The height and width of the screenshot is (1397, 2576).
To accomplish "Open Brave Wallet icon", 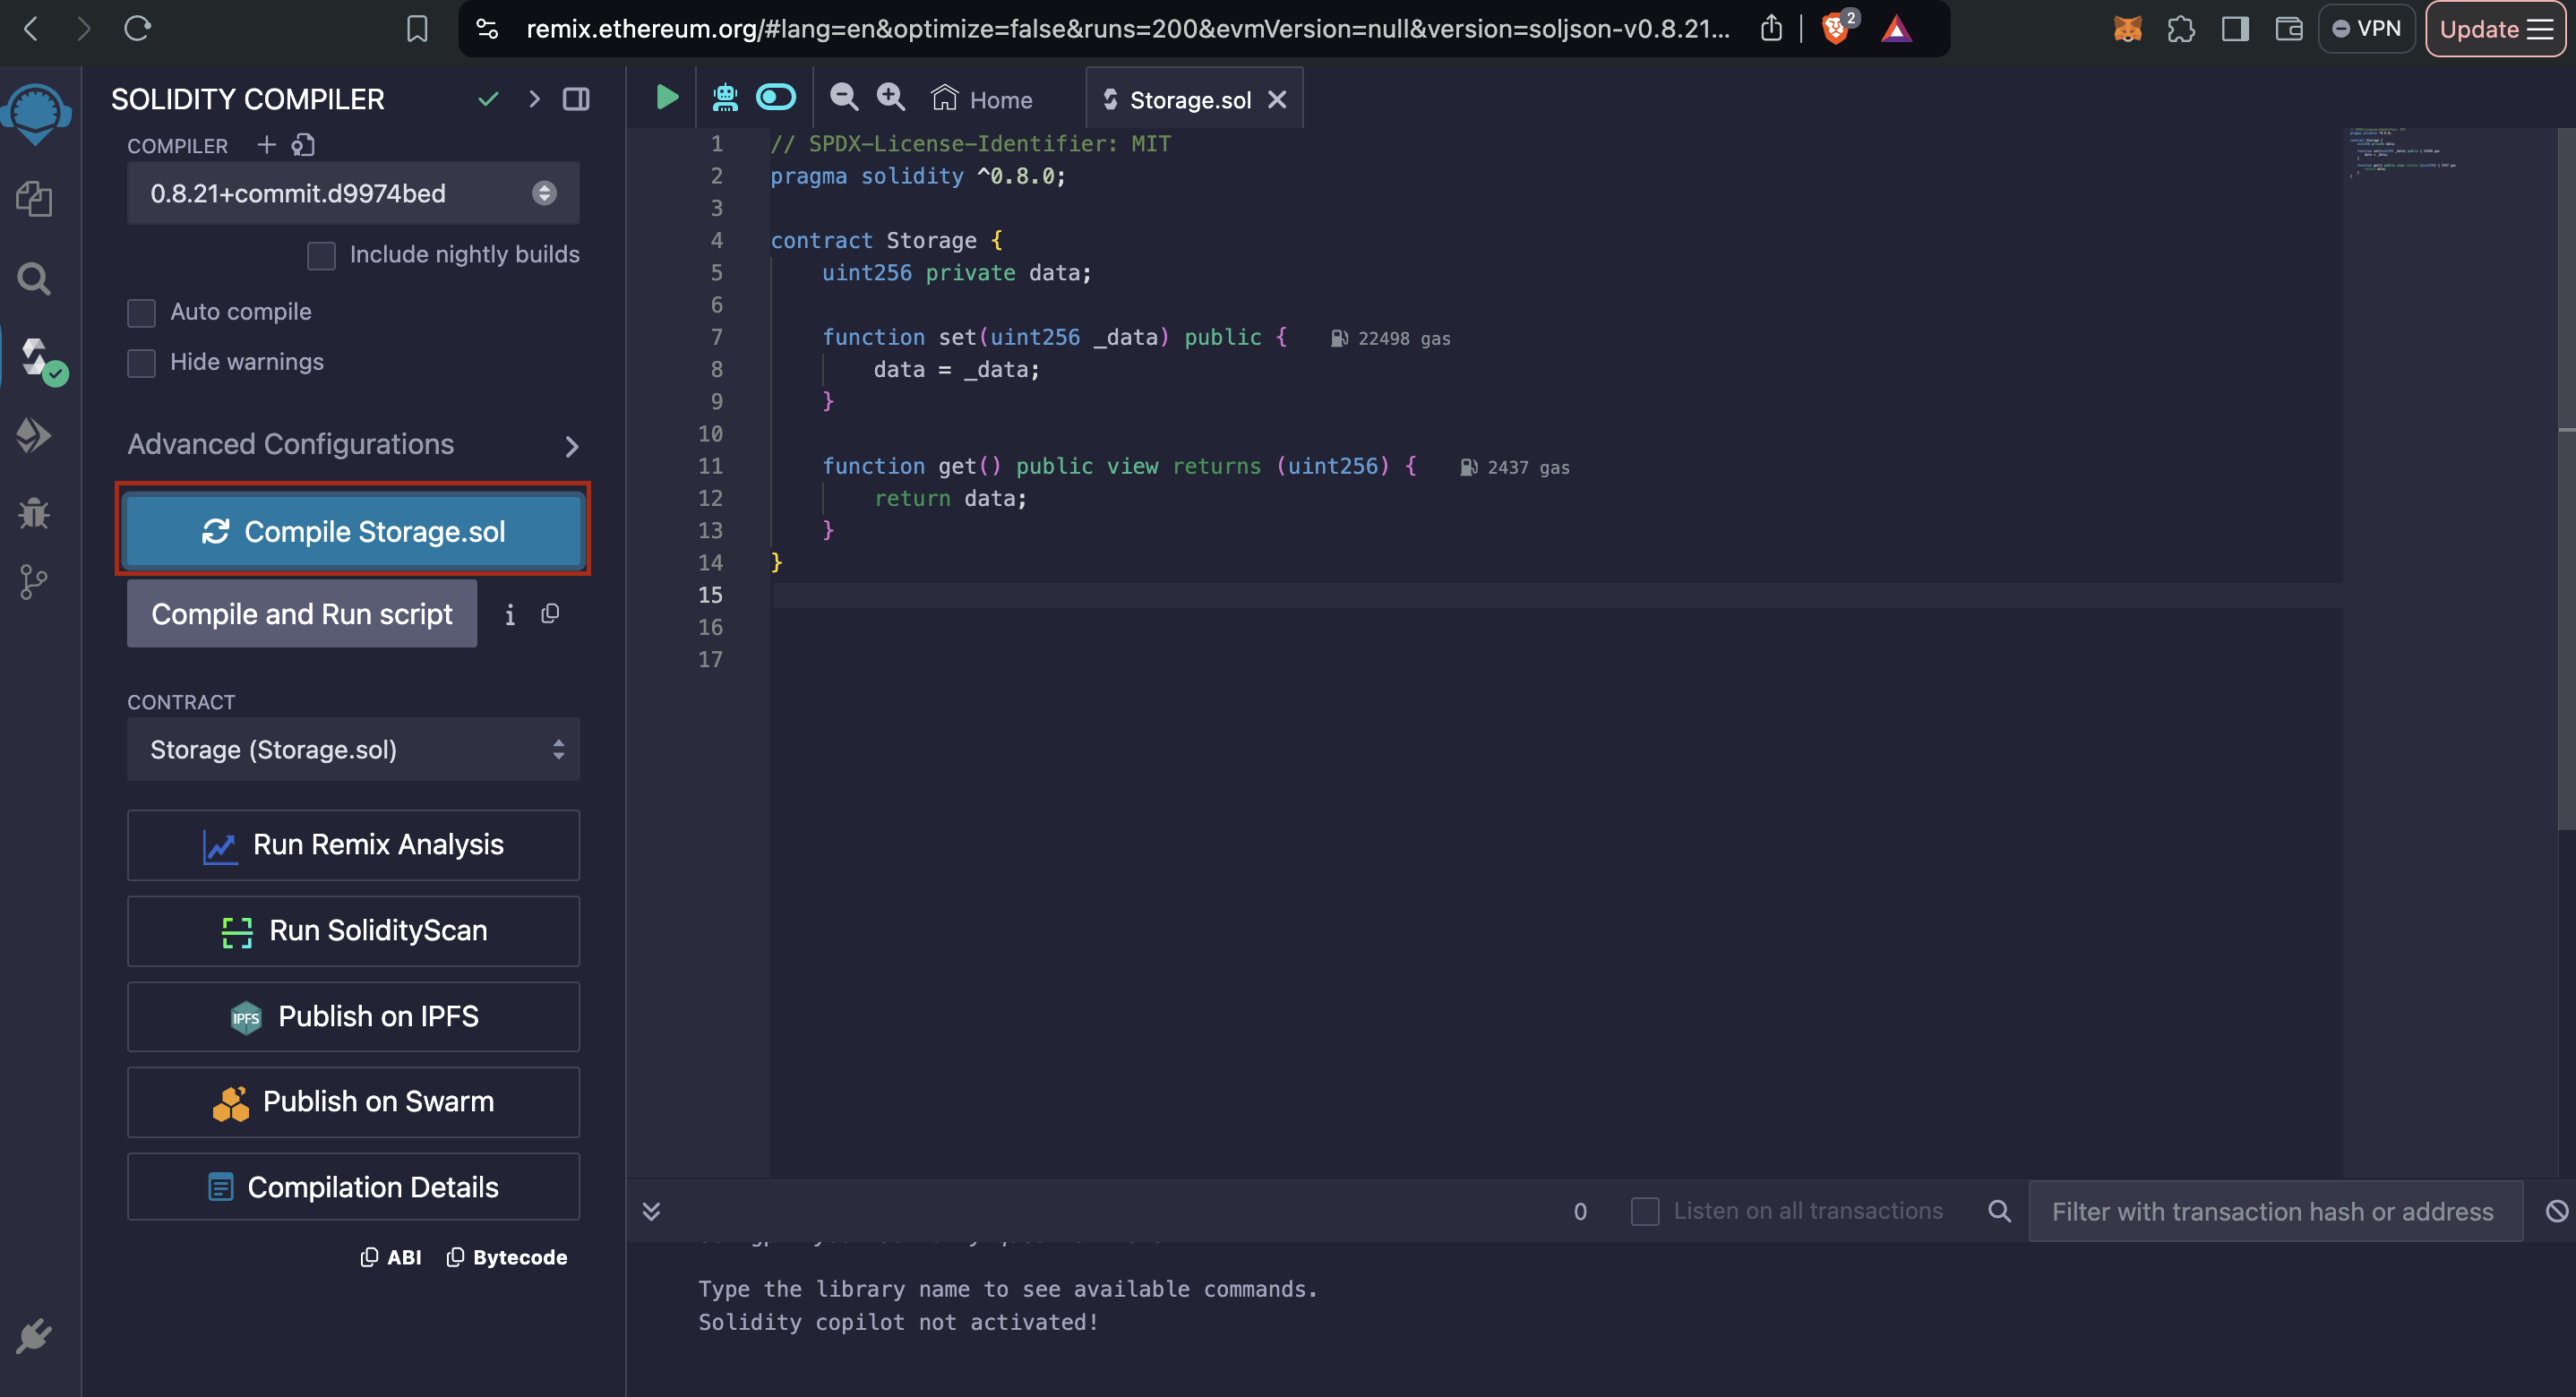I will click(2289, 29).
